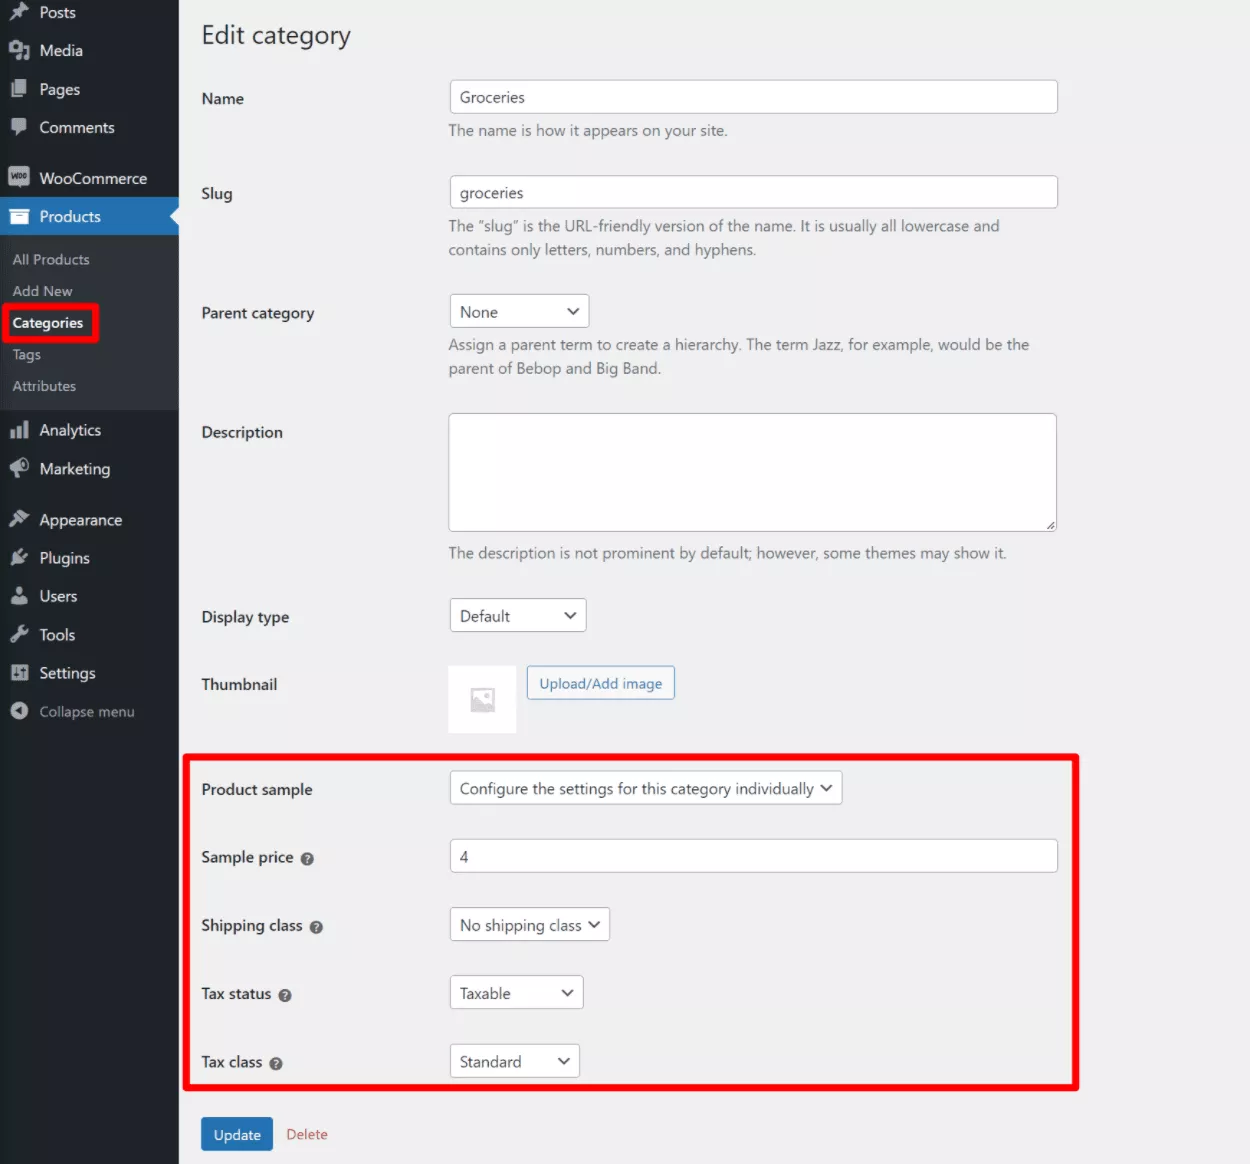This screenshot has width=1250, height=1164.
Task: Click the Name field containing Groceries
Action: (753, 97)
